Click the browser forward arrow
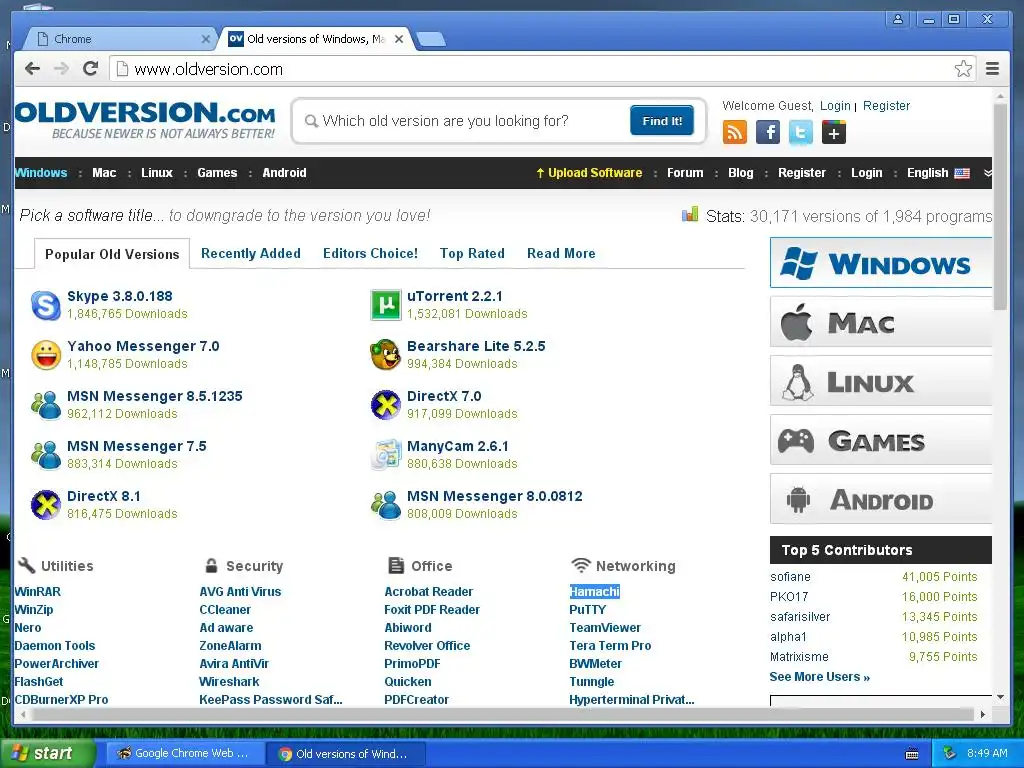This screenshot has width=1024, height=768. click(x=61, y=69)
